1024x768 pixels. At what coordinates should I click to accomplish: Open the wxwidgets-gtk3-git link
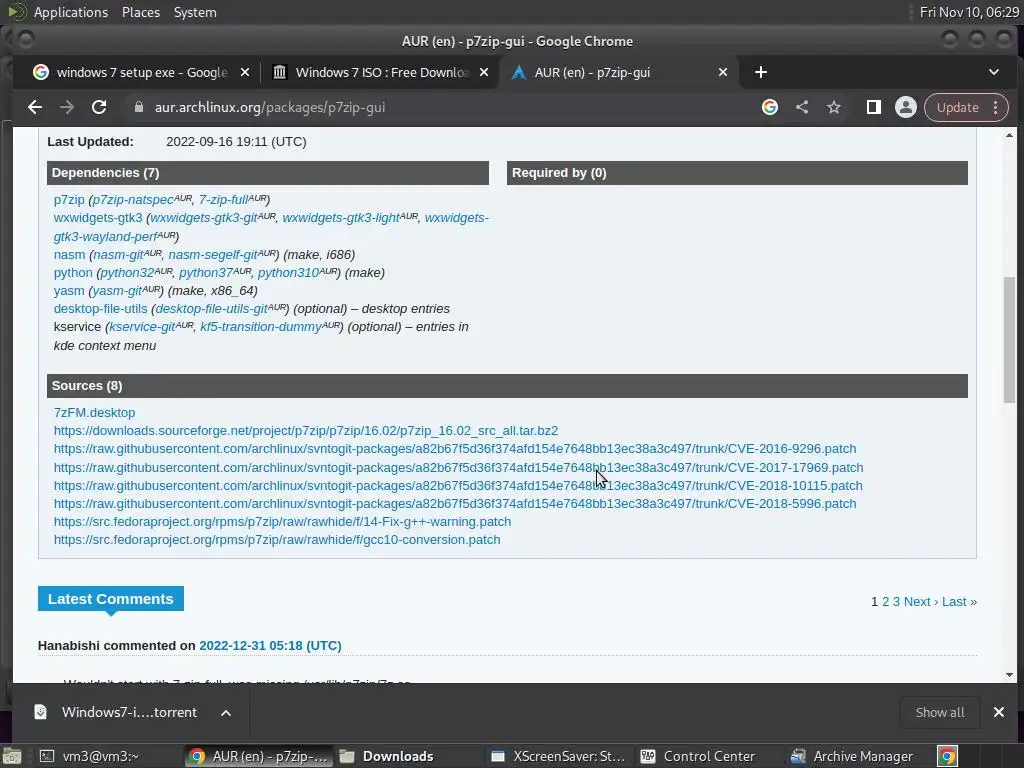[x=204, y=217]
